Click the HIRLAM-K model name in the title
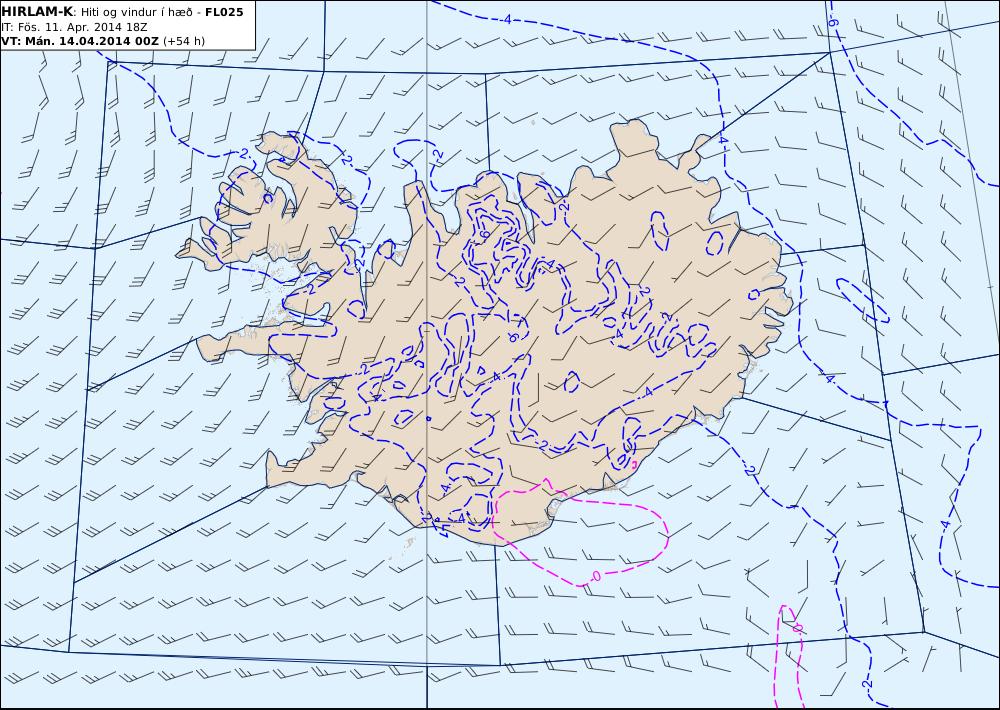Viewport: 1000px width, 710px height. [37, 12]
